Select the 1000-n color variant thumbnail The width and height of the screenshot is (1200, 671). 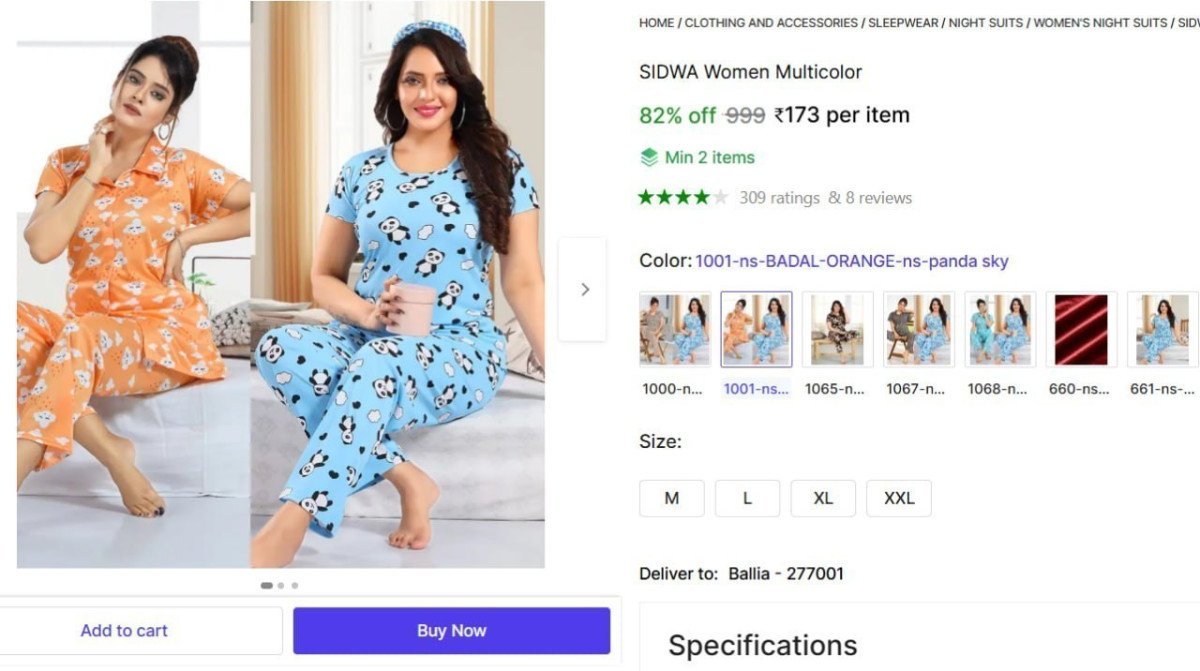coord(674,330)
